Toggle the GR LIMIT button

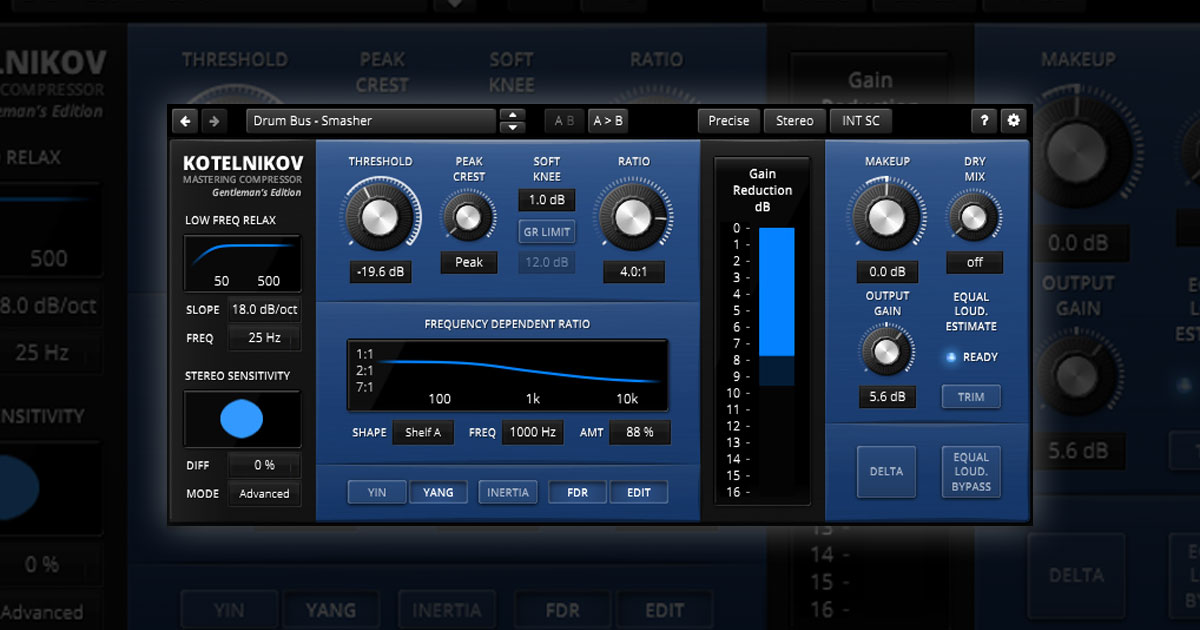546,232
